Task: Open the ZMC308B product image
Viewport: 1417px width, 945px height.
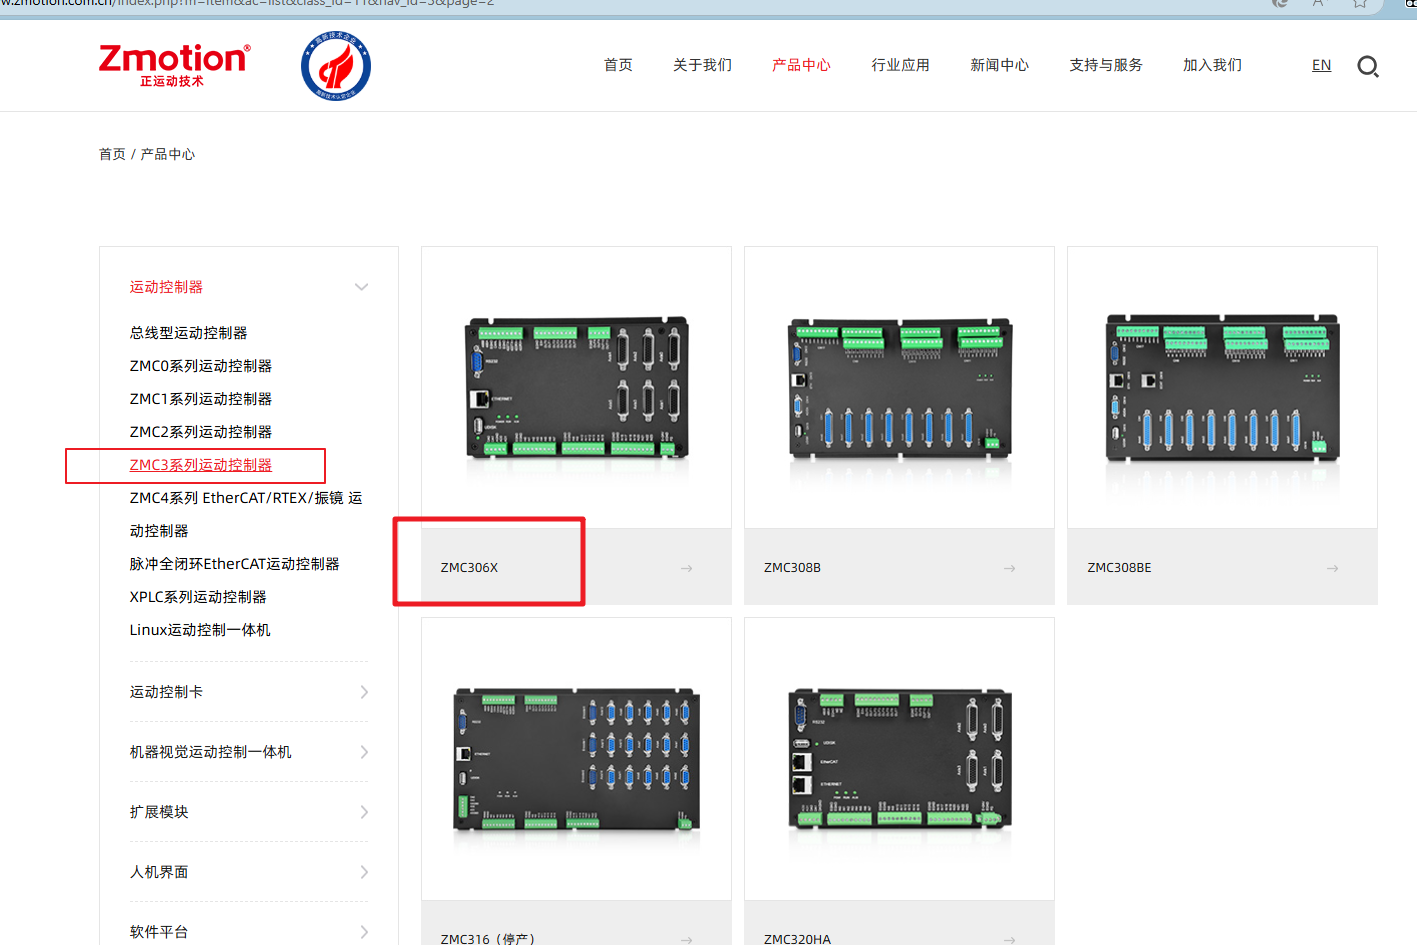Action: pyautogui.click(x=900, y=388)
